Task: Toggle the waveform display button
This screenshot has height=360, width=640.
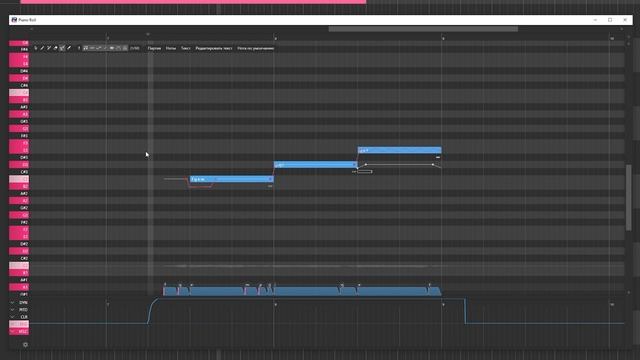Action: tap(112, 48)
